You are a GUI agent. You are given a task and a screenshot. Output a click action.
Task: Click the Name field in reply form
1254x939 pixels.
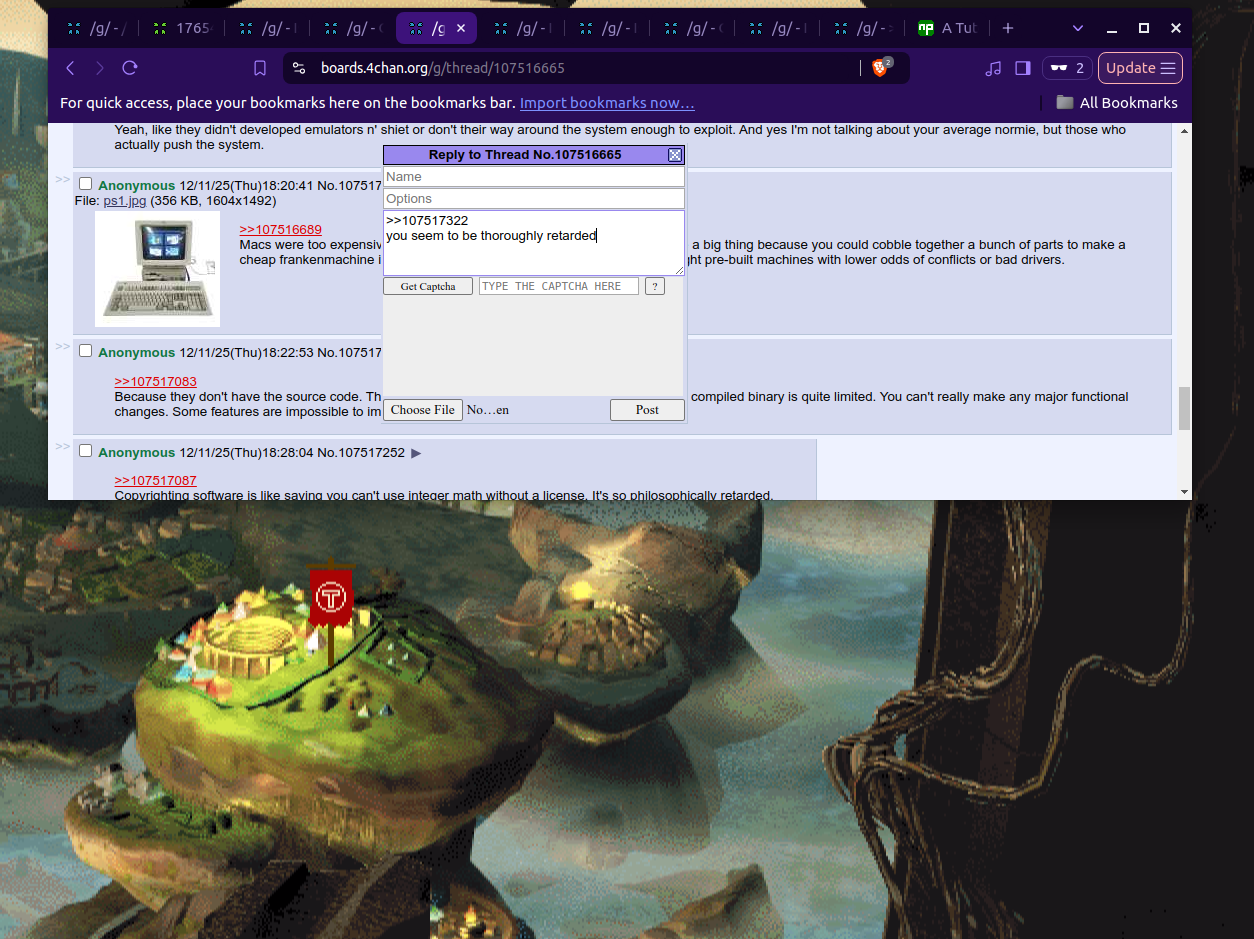point(534,177)
